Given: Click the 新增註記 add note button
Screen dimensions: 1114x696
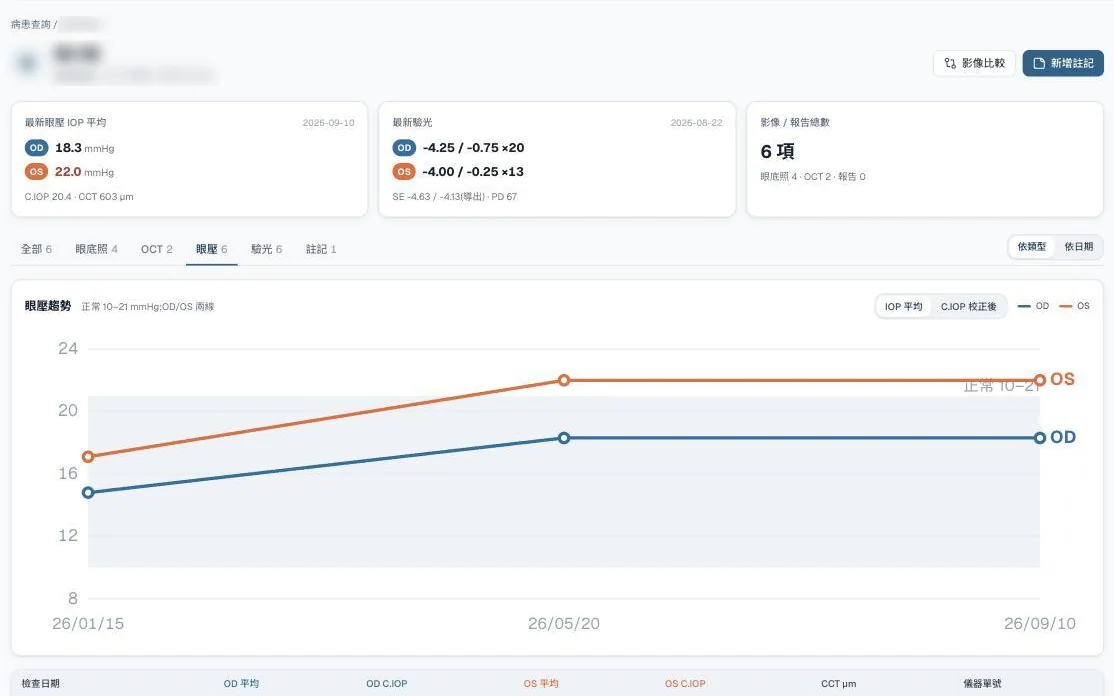Looking at the screenshot, I should click(1063, 63).
